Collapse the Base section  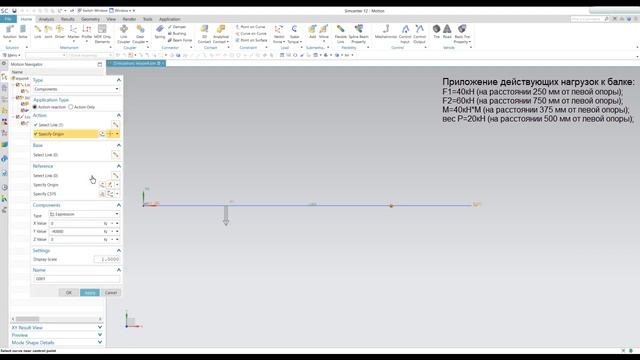119,145
